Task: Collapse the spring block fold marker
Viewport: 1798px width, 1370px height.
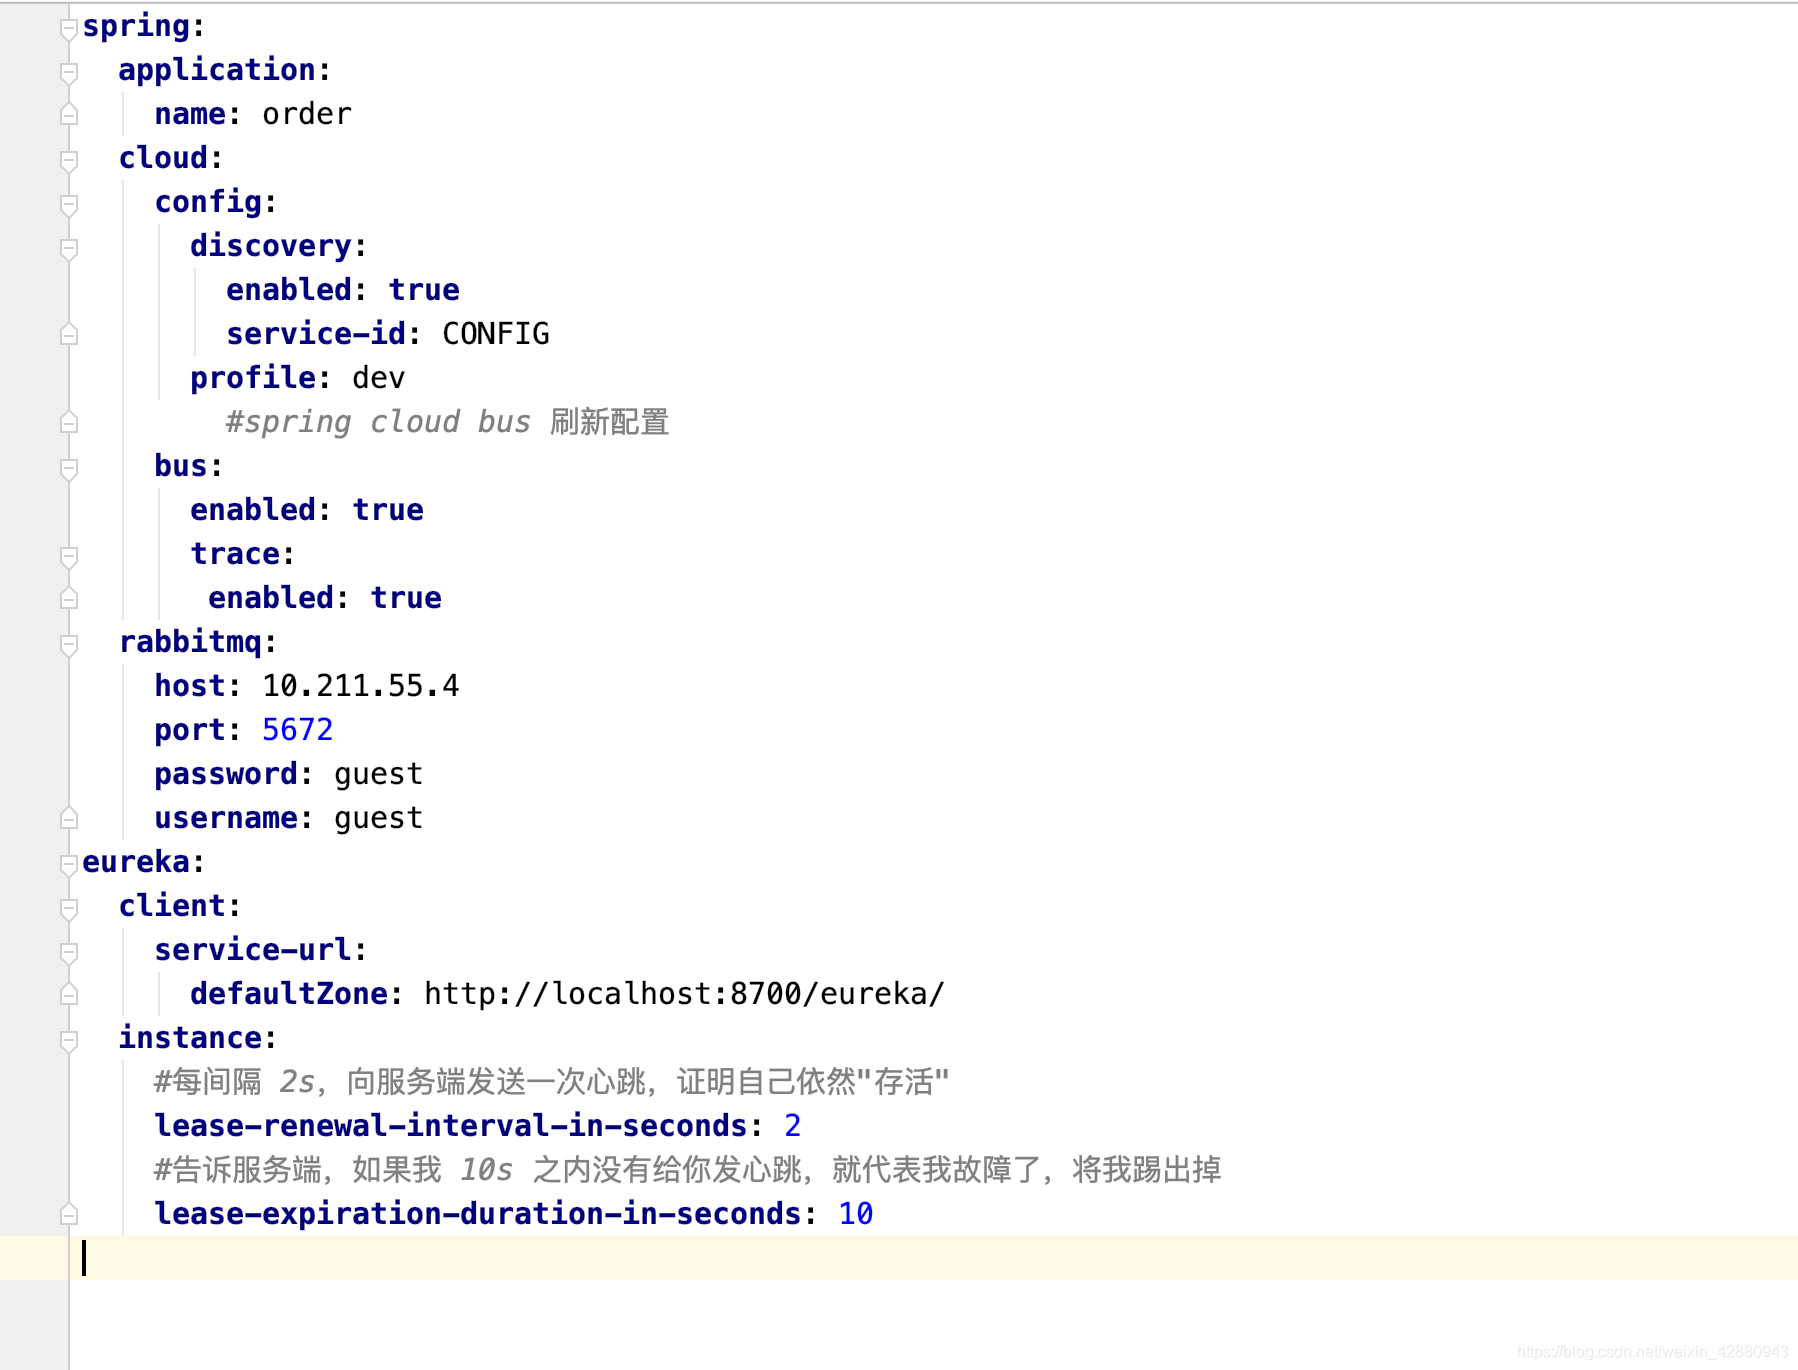Action: 69,28
